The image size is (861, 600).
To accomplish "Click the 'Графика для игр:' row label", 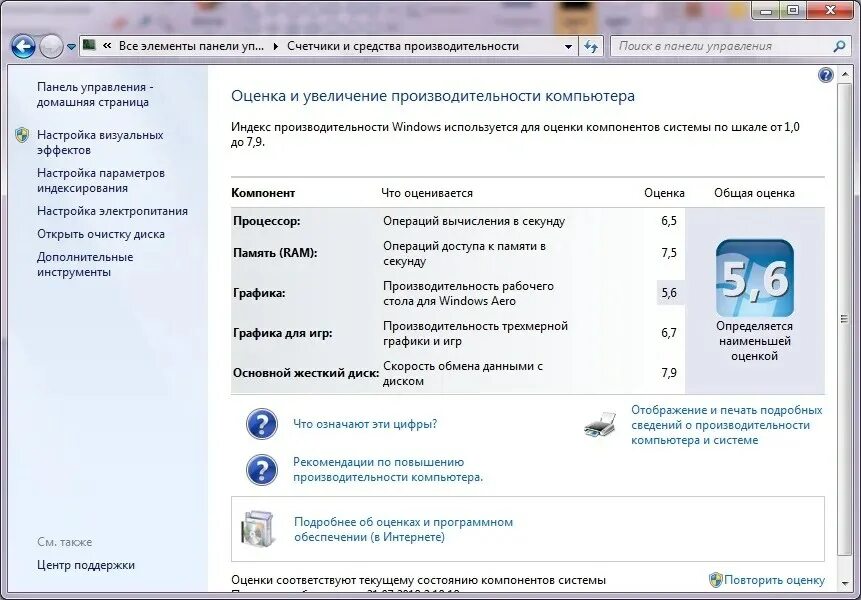I will tap(282, 333).
